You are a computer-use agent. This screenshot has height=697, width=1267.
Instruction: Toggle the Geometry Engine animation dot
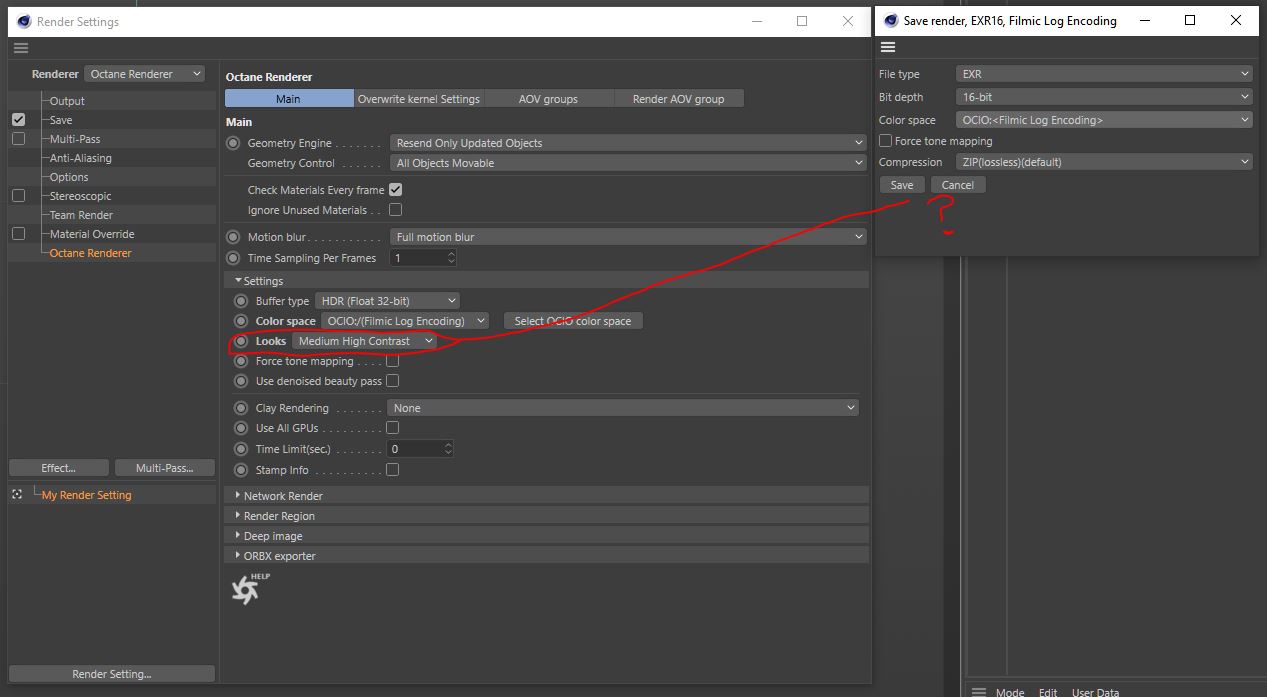pos(233,143)
